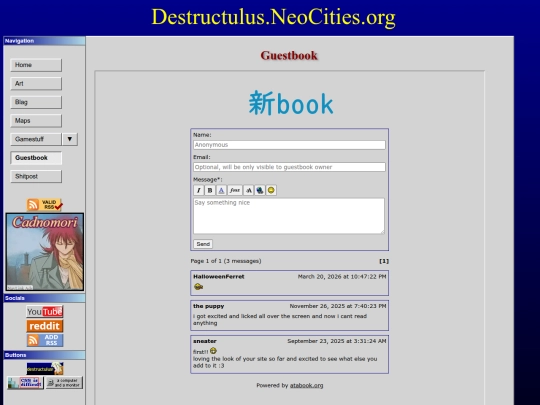Open the Maps navigation item
The width and height of the screenshot is (540, 405).
tap(36, 121)
